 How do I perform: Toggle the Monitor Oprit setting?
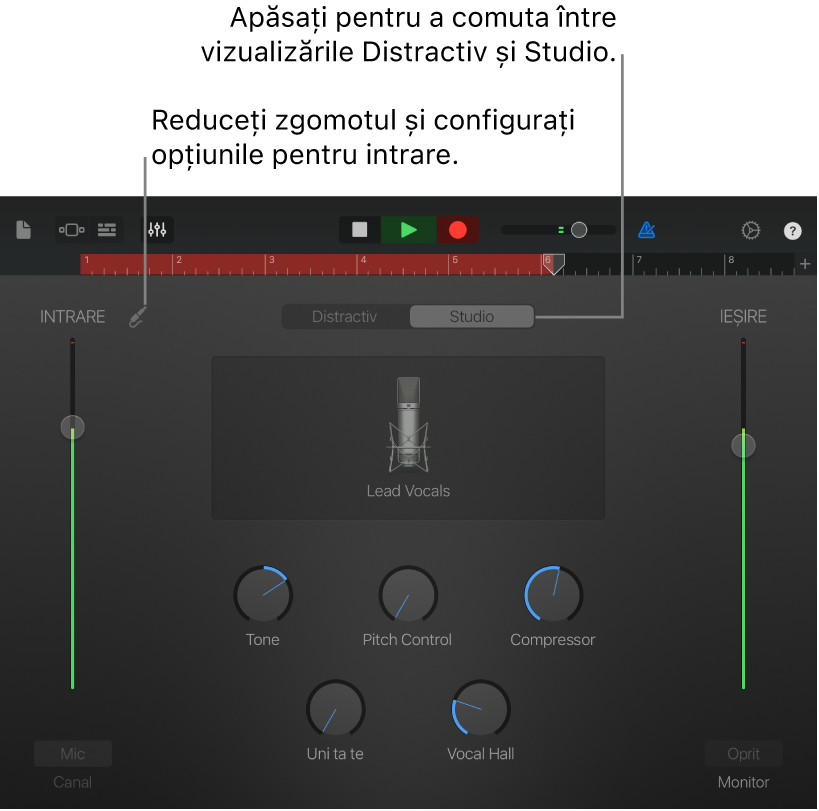tap(743, 753)
